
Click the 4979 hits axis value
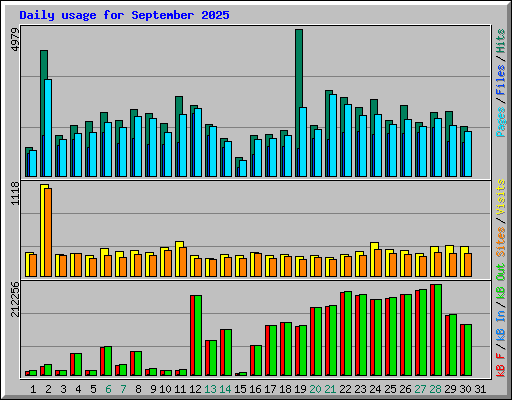click(x=15, y=40)
